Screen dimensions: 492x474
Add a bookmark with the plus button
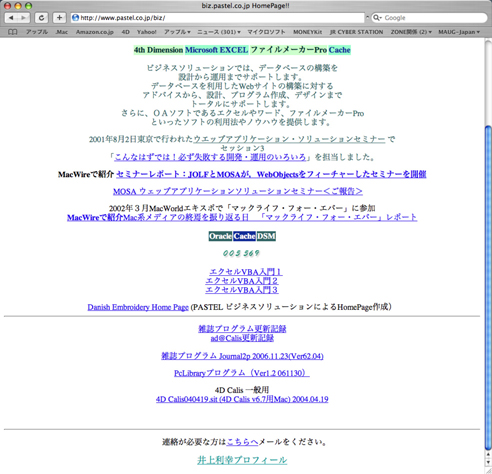coord(59,18)
